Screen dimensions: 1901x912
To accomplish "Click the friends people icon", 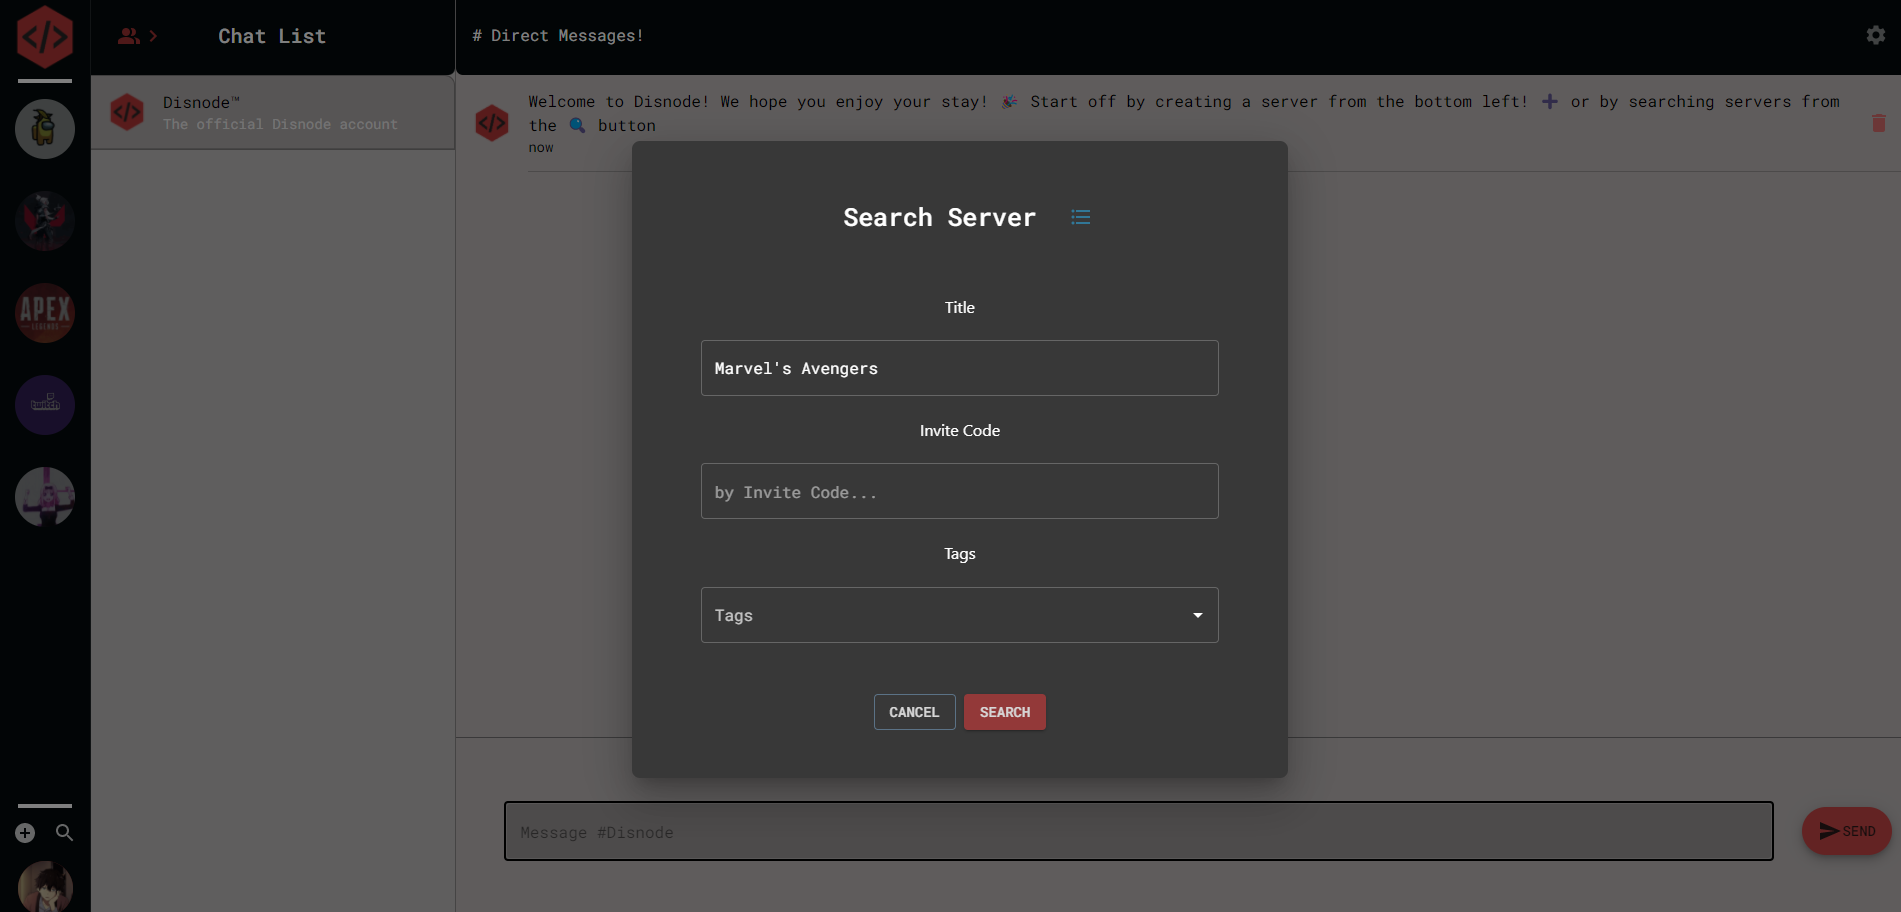I will (128, 36).
